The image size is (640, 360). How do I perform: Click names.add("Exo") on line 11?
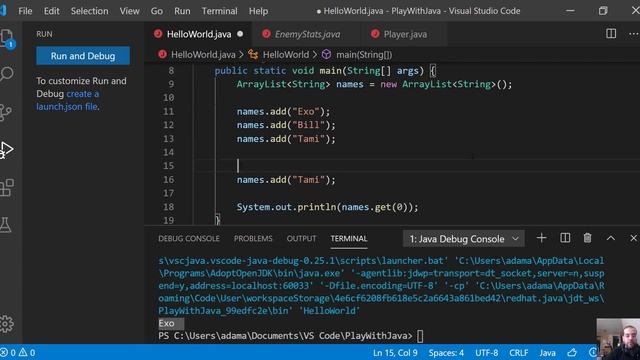point(283,111)
